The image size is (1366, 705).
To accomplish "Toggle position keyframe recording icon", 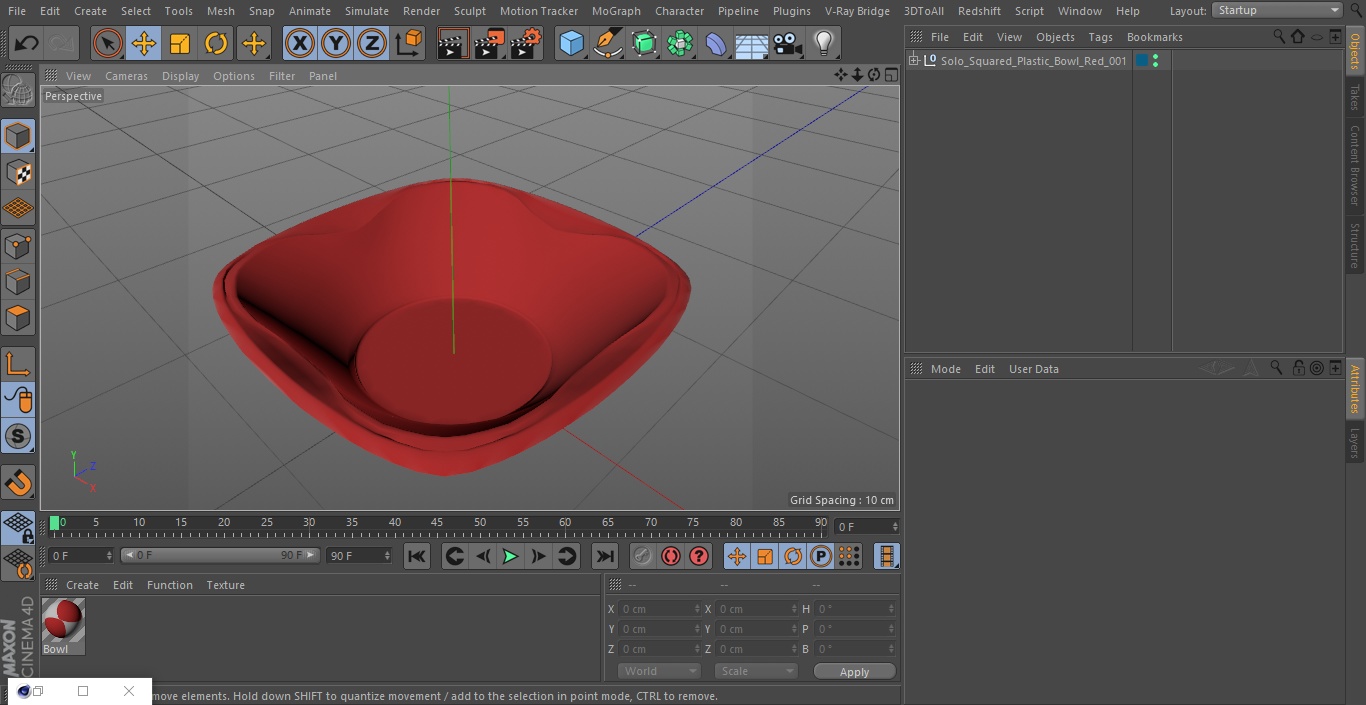I will point(737,556).
